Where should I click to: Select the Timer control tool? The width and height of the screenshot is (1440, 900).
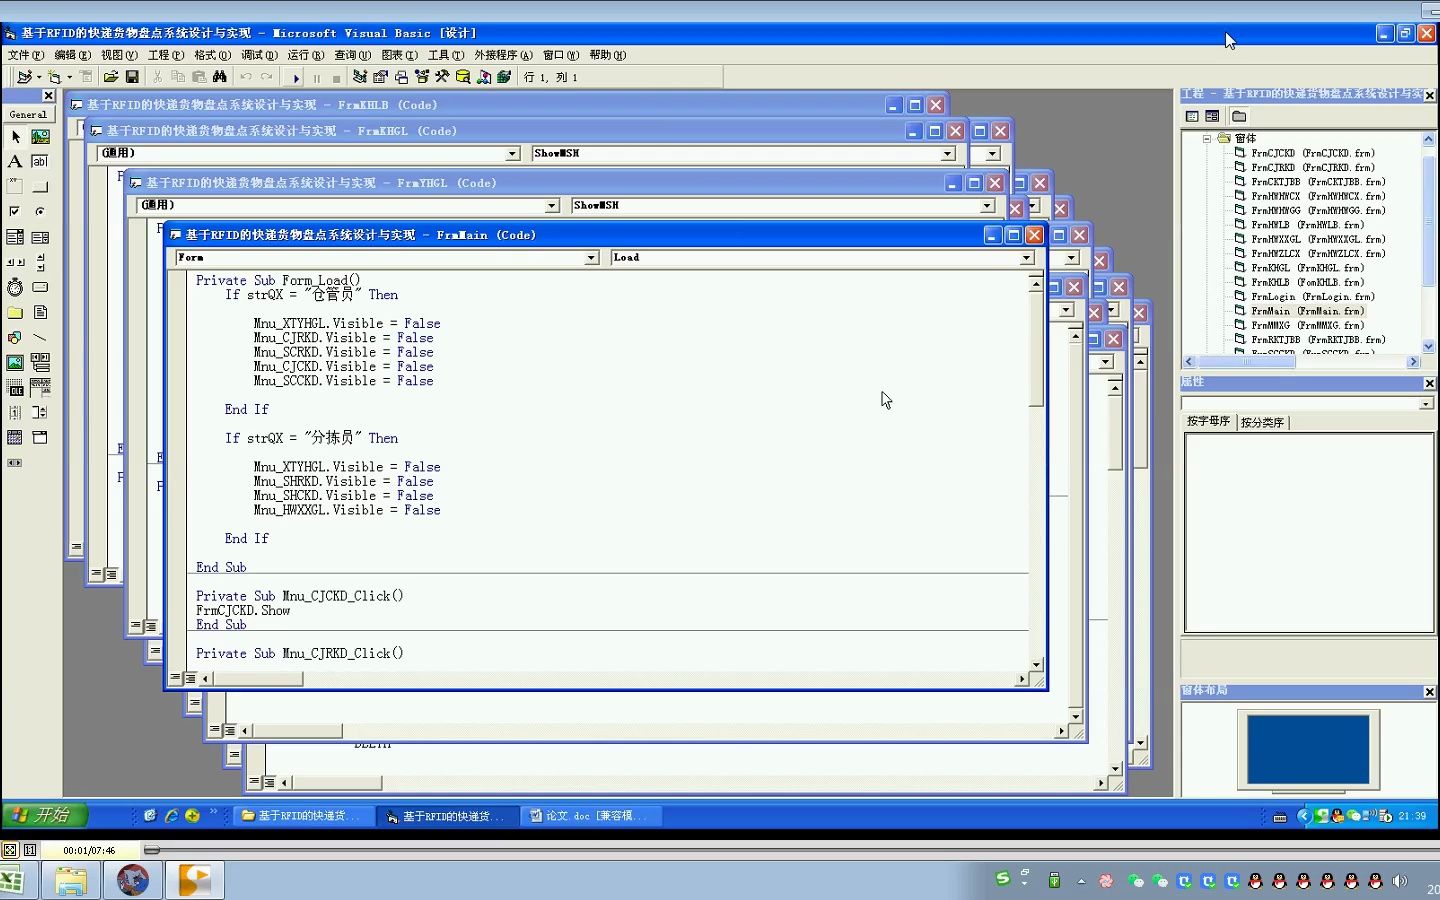(15, 287)
